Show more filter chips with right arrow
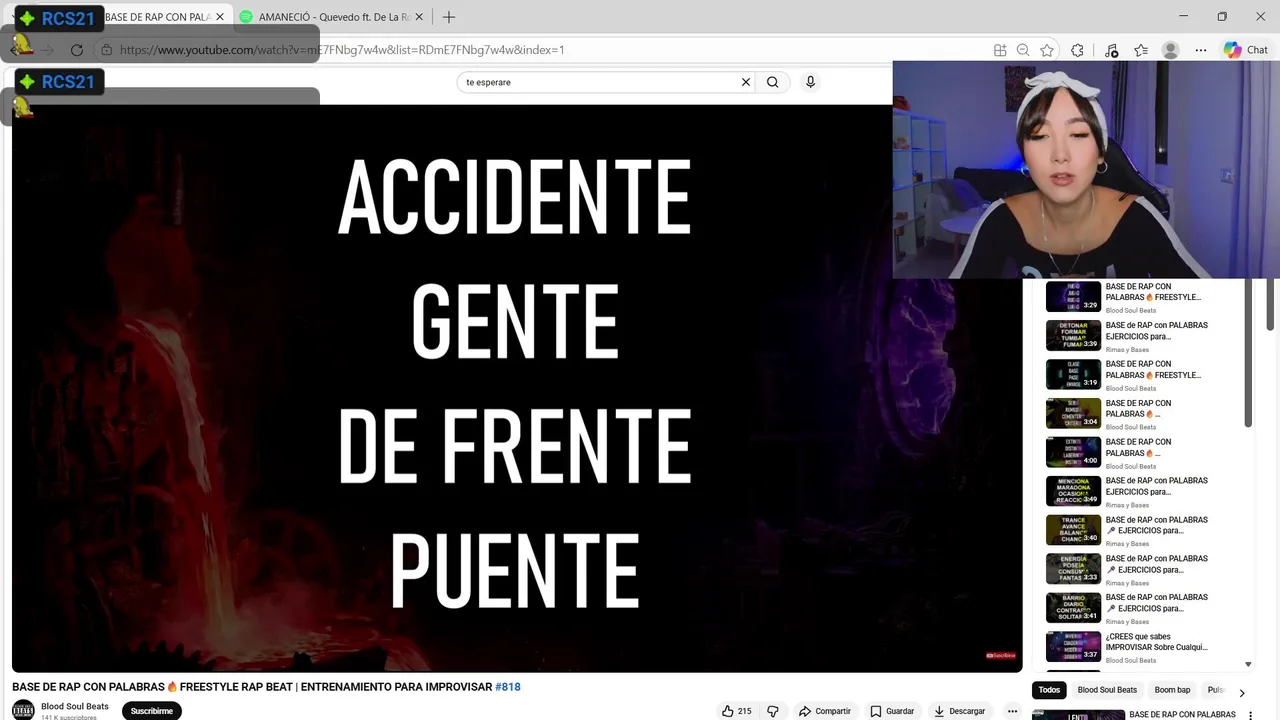1280x720 pixels. point(1242,692)
